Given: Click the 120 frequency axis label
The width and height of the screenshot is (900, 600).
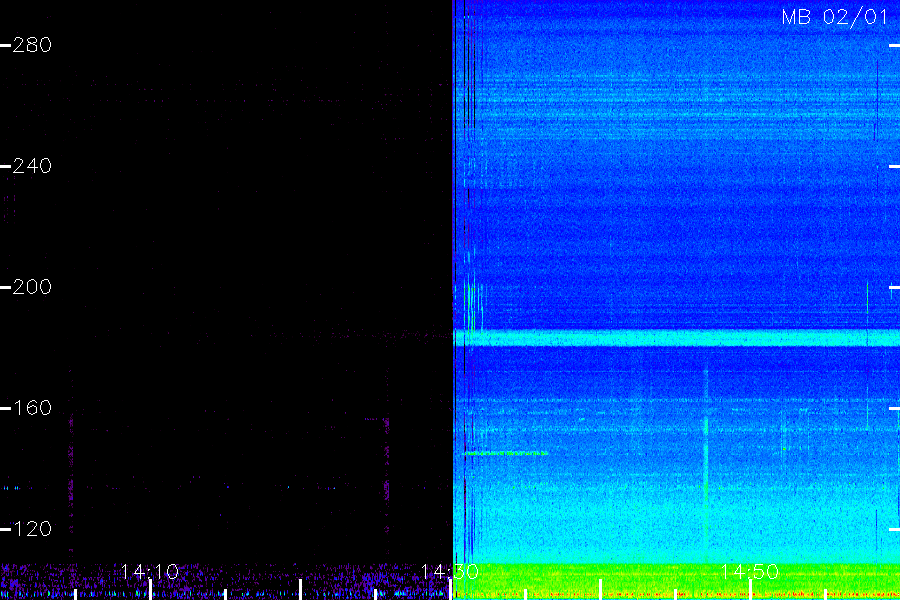Looking at the screenshot, I should 32,529.
